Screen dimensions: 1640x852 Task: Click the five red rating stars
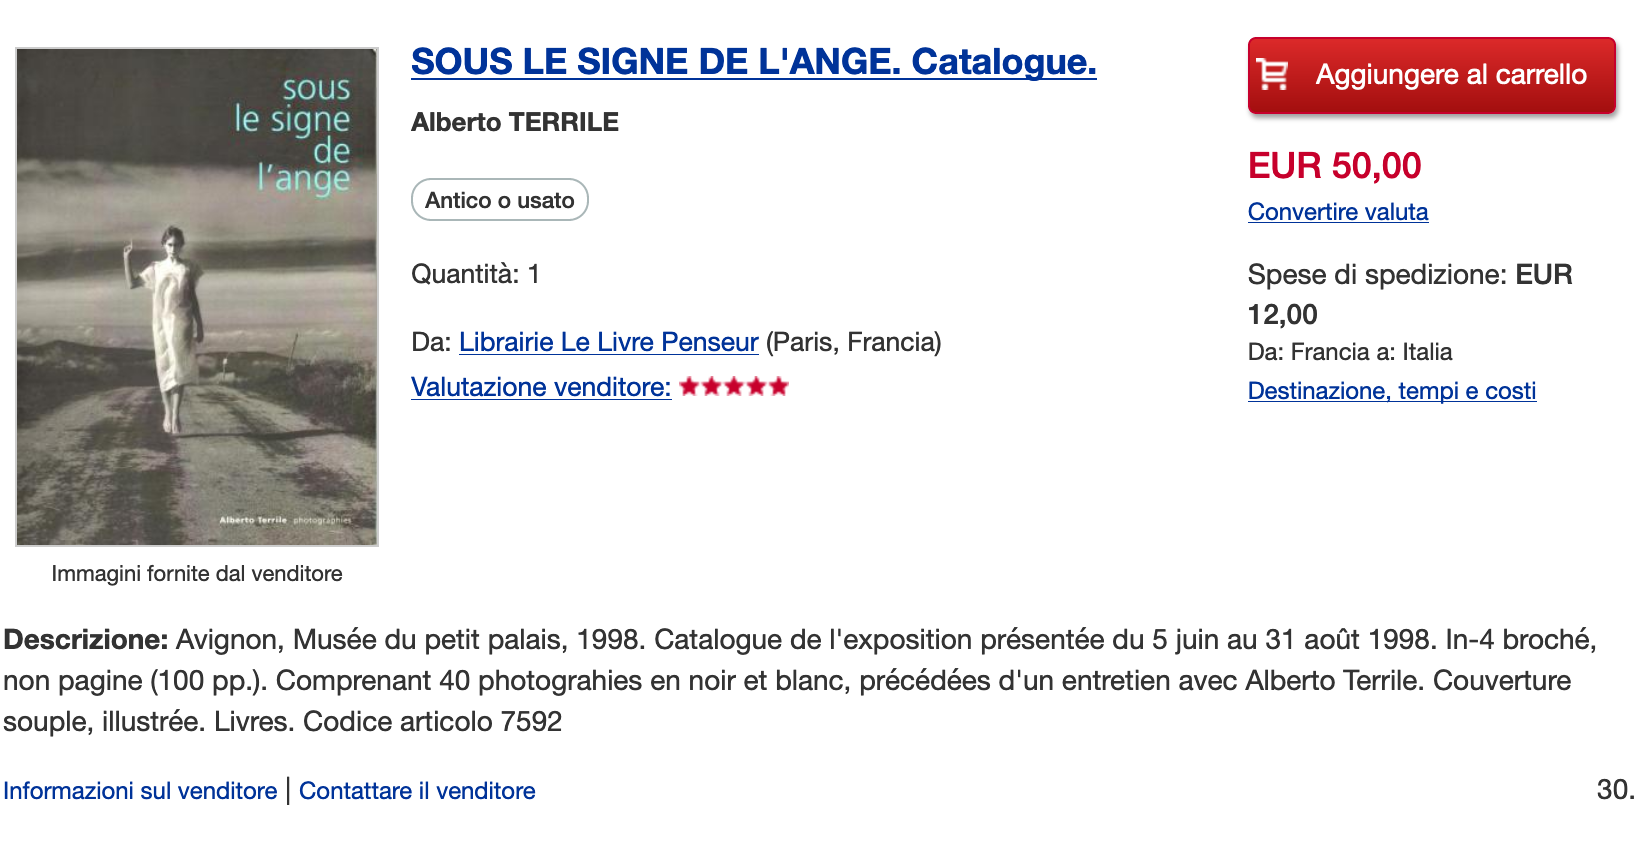coord(734,387)
